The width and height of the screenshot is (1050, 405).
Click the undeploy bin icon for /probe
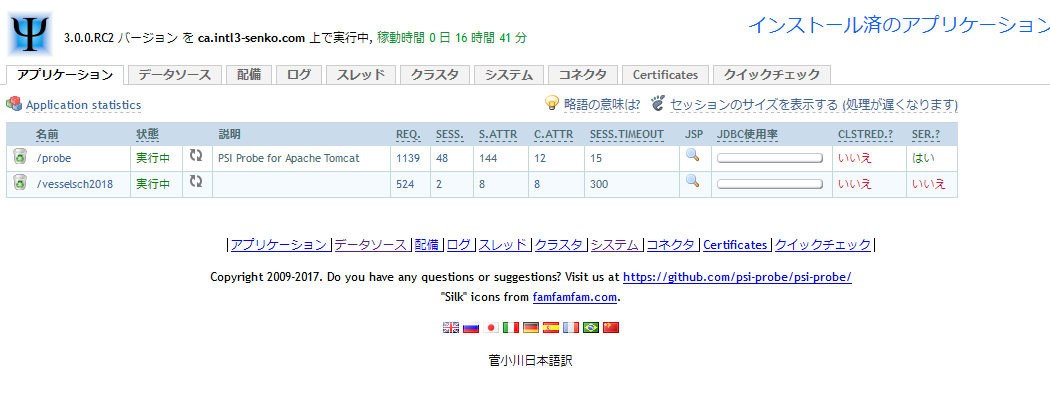coord(20,157)
